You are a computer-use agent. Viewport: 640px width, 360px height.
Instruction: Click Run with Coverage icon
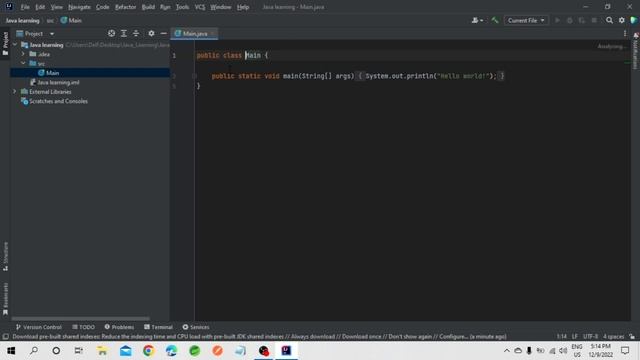point(582,20)
